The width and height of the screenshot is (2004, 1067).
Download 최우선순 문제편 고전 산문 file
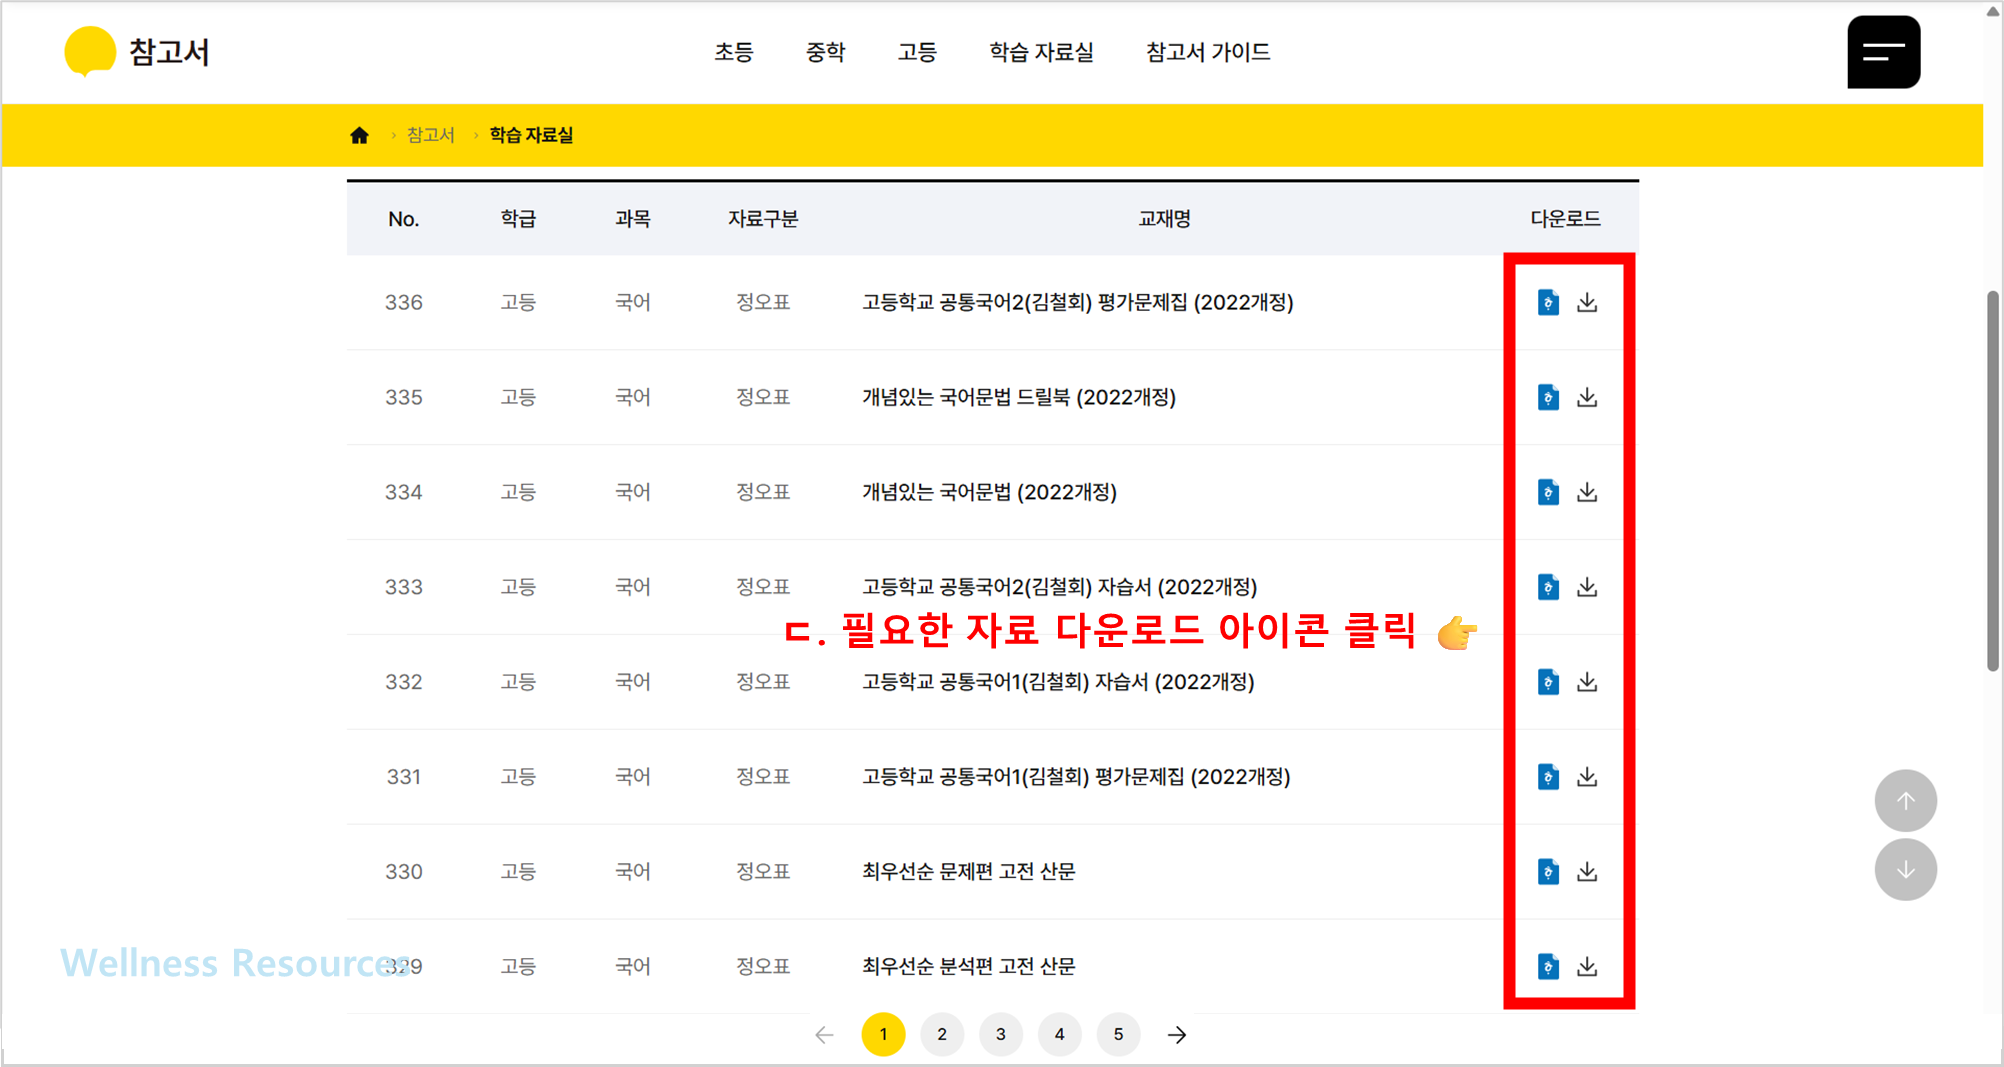[x=1587, y=872]
